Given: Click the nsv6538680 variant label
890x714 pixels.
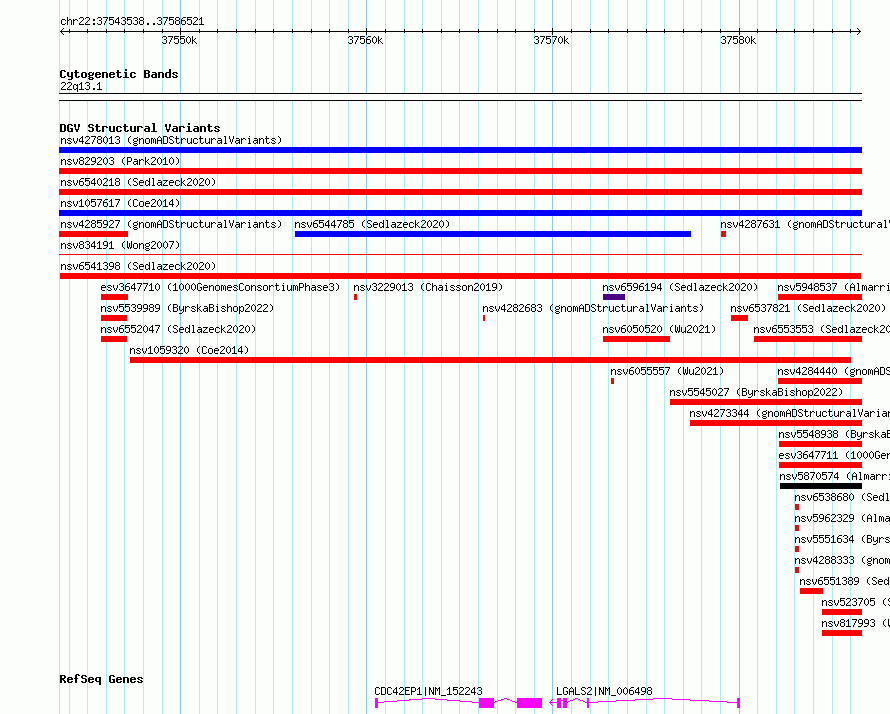Looking at the screenshot, I should click(842, 497).
